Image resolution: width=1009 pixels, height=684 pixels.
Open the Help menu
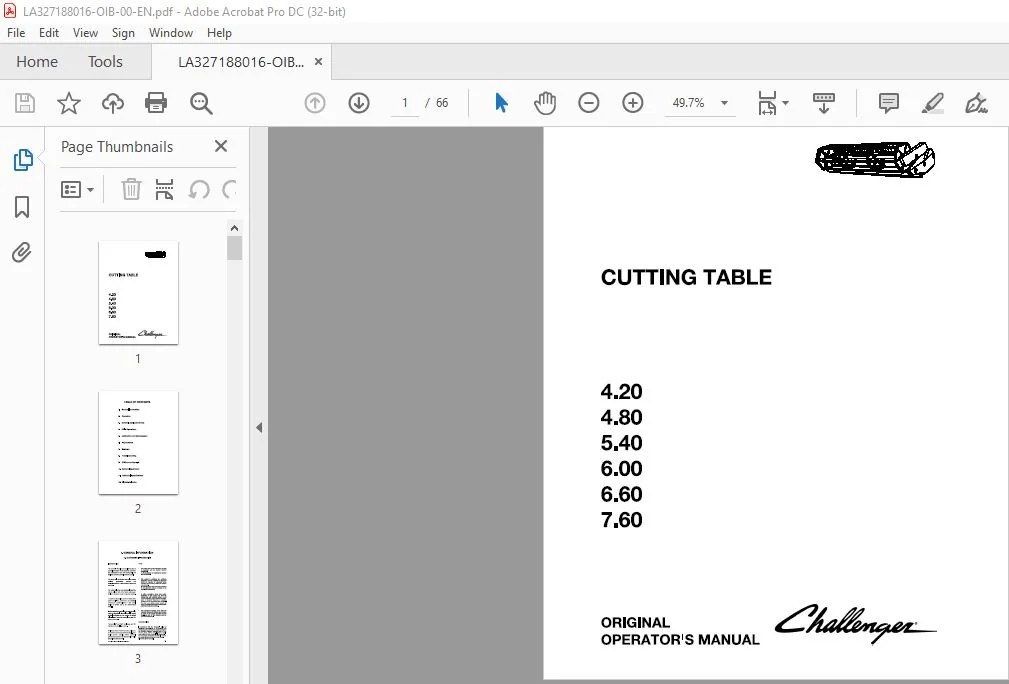[x=219, y=33]
